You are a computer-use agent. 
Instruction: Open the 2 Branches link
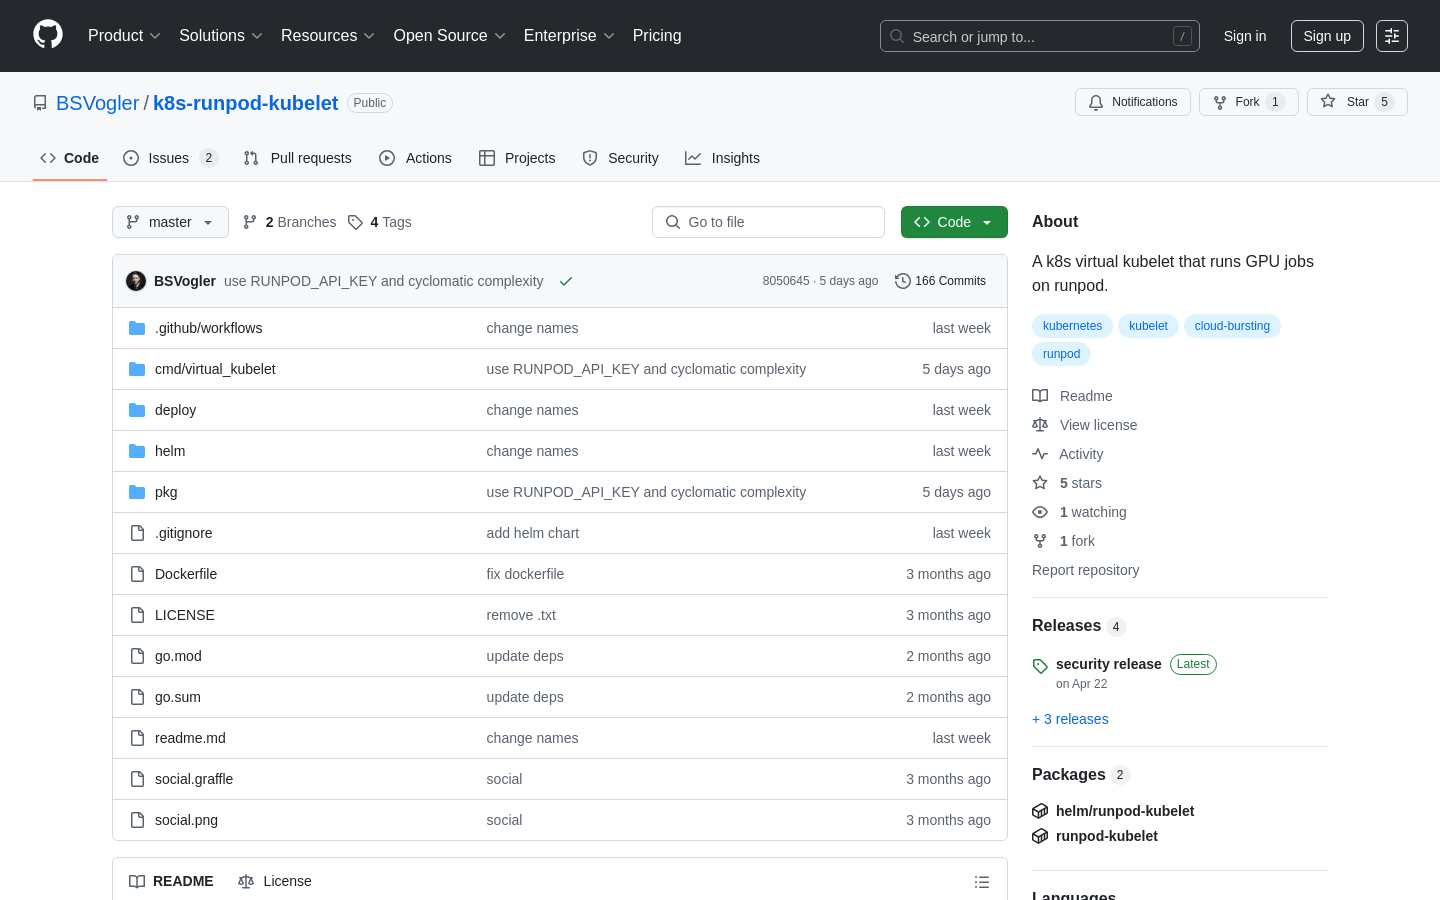(289, 222)
